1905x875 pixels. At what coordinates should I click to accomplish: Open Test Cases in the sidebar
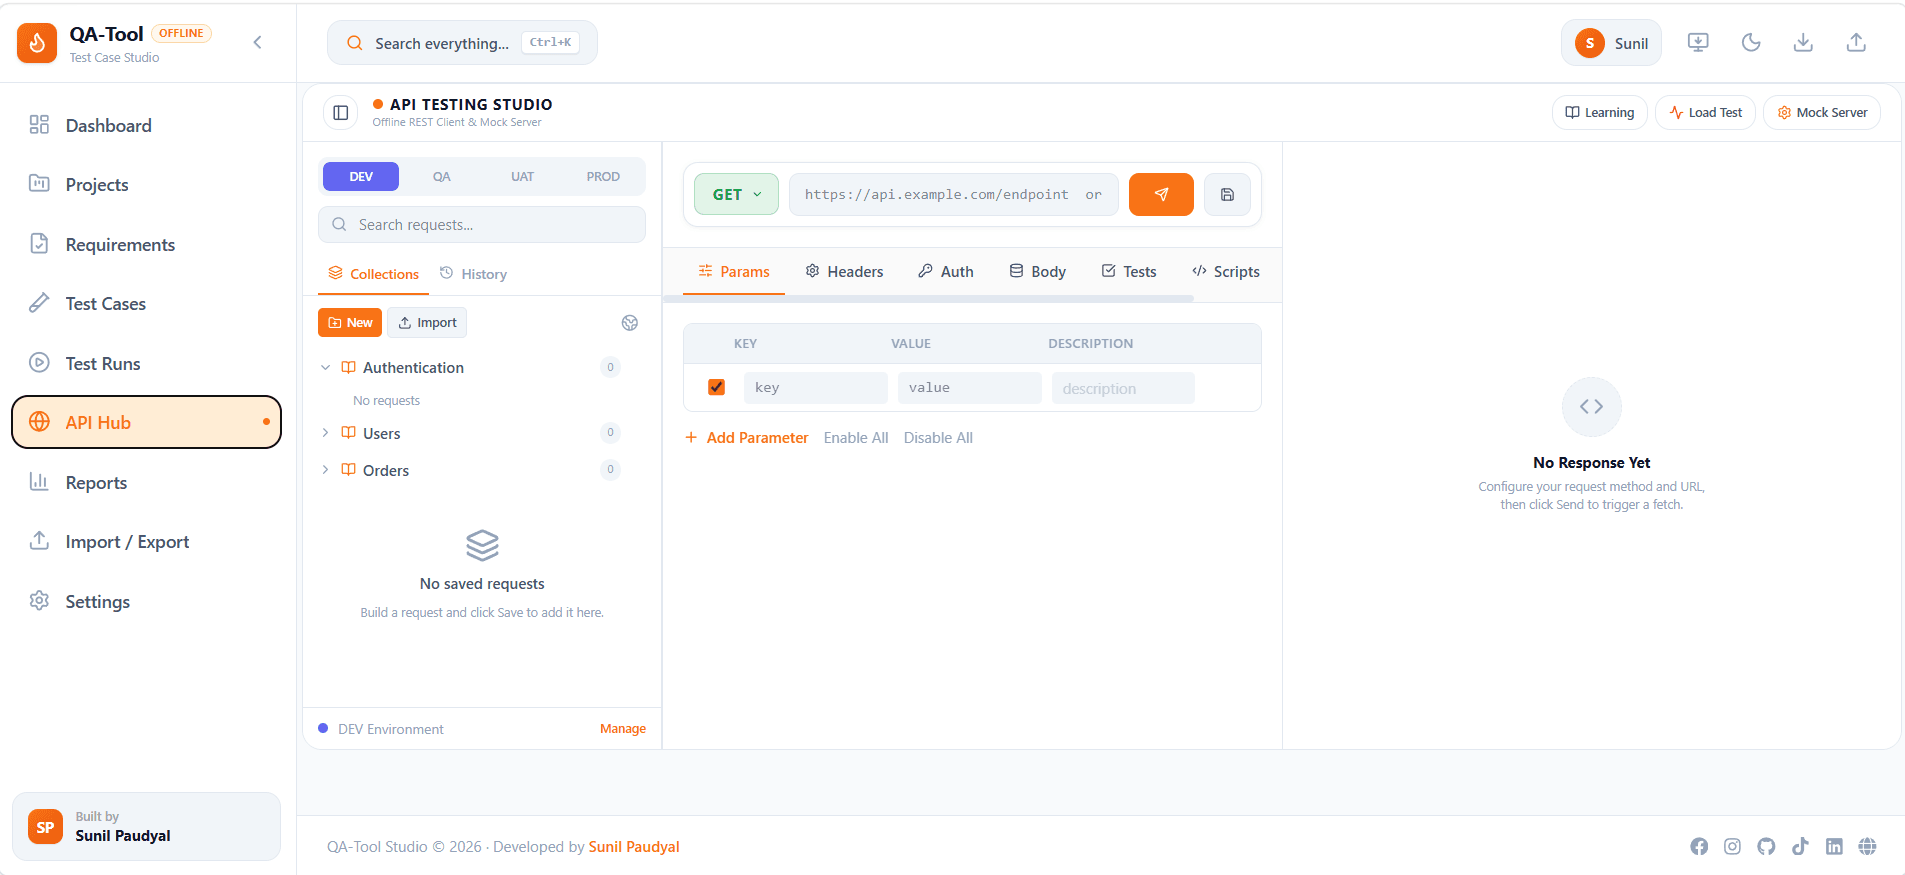146,304
